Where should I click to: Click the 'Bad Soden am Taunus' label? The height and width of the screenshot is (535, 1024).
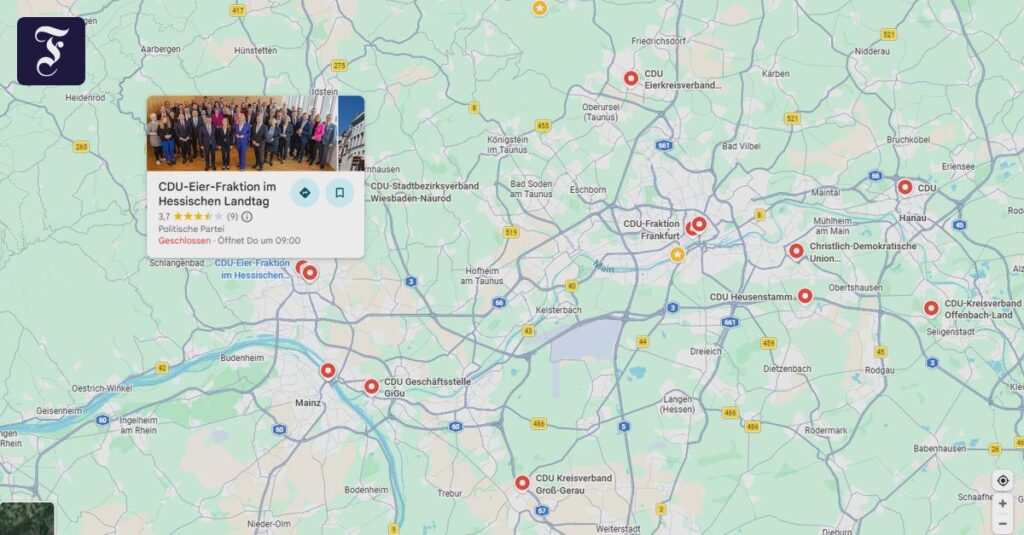coord(531,189)
